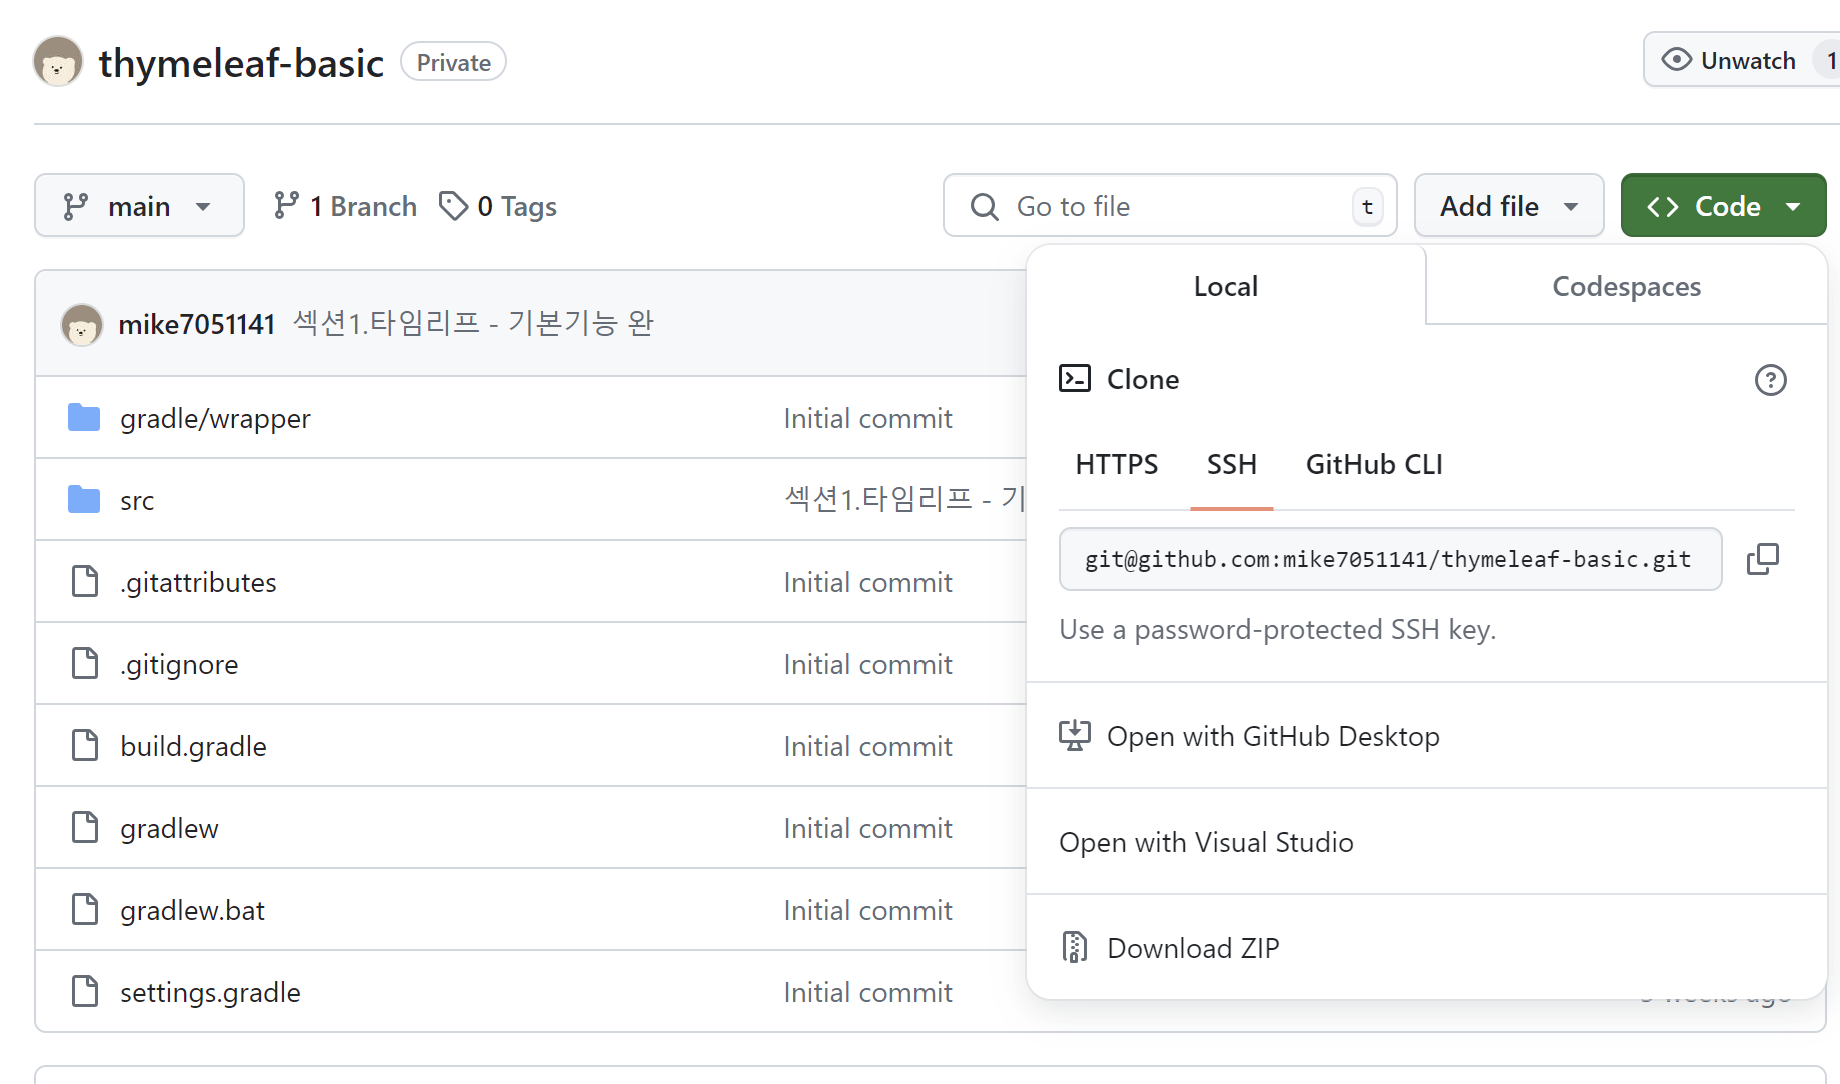1840x1084 pixels.
Task: Select the GitHub CLI clone tab
Action: pos(1374,464)
